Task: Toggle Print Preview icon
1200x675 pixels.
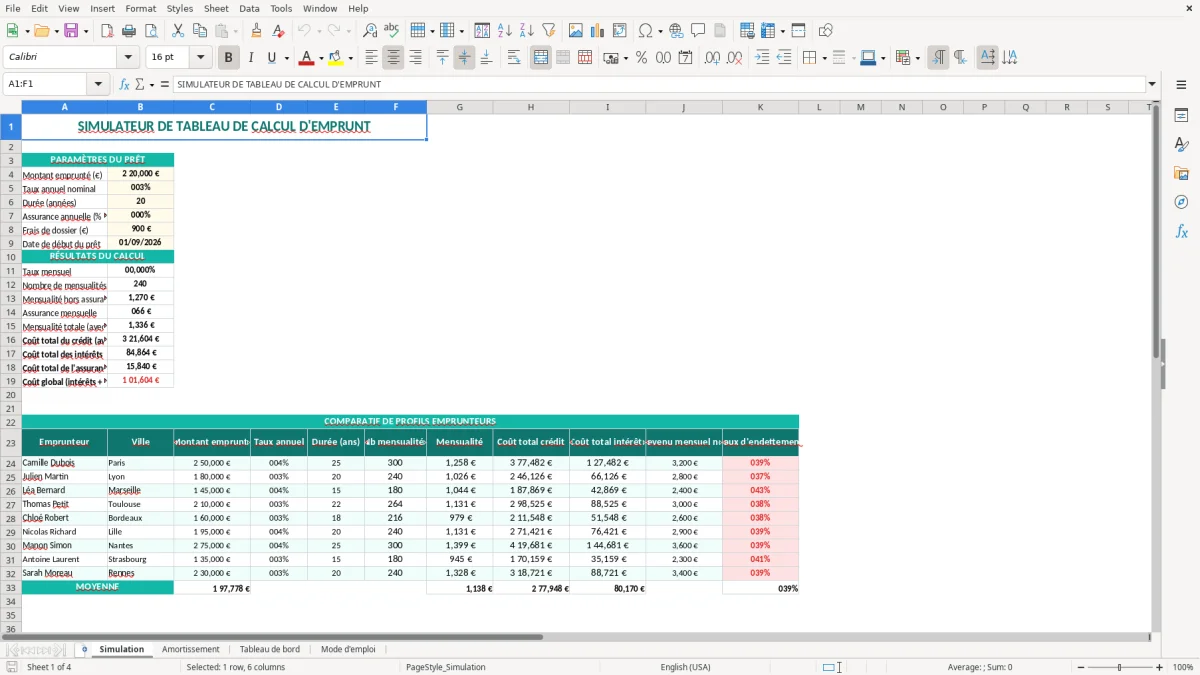Action: 150,31
